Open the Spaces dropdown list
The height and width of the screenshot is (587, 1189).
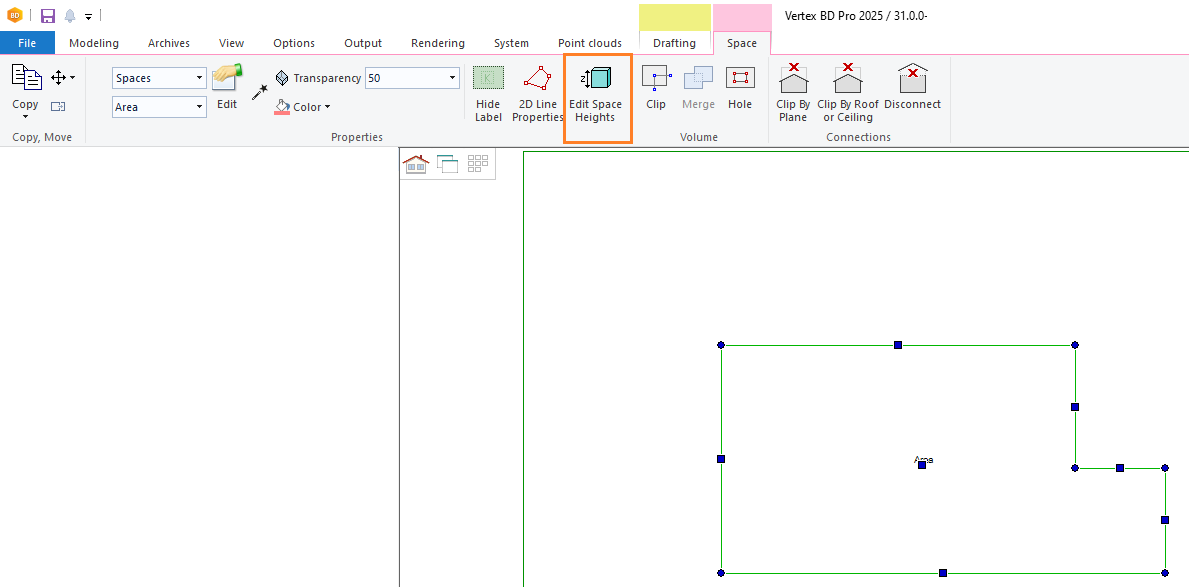pyautogui.click(x=199, y=78)
